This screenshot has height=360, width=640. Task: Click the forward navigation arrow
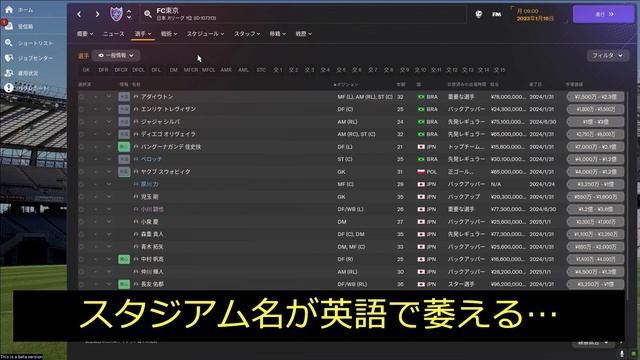97,14
